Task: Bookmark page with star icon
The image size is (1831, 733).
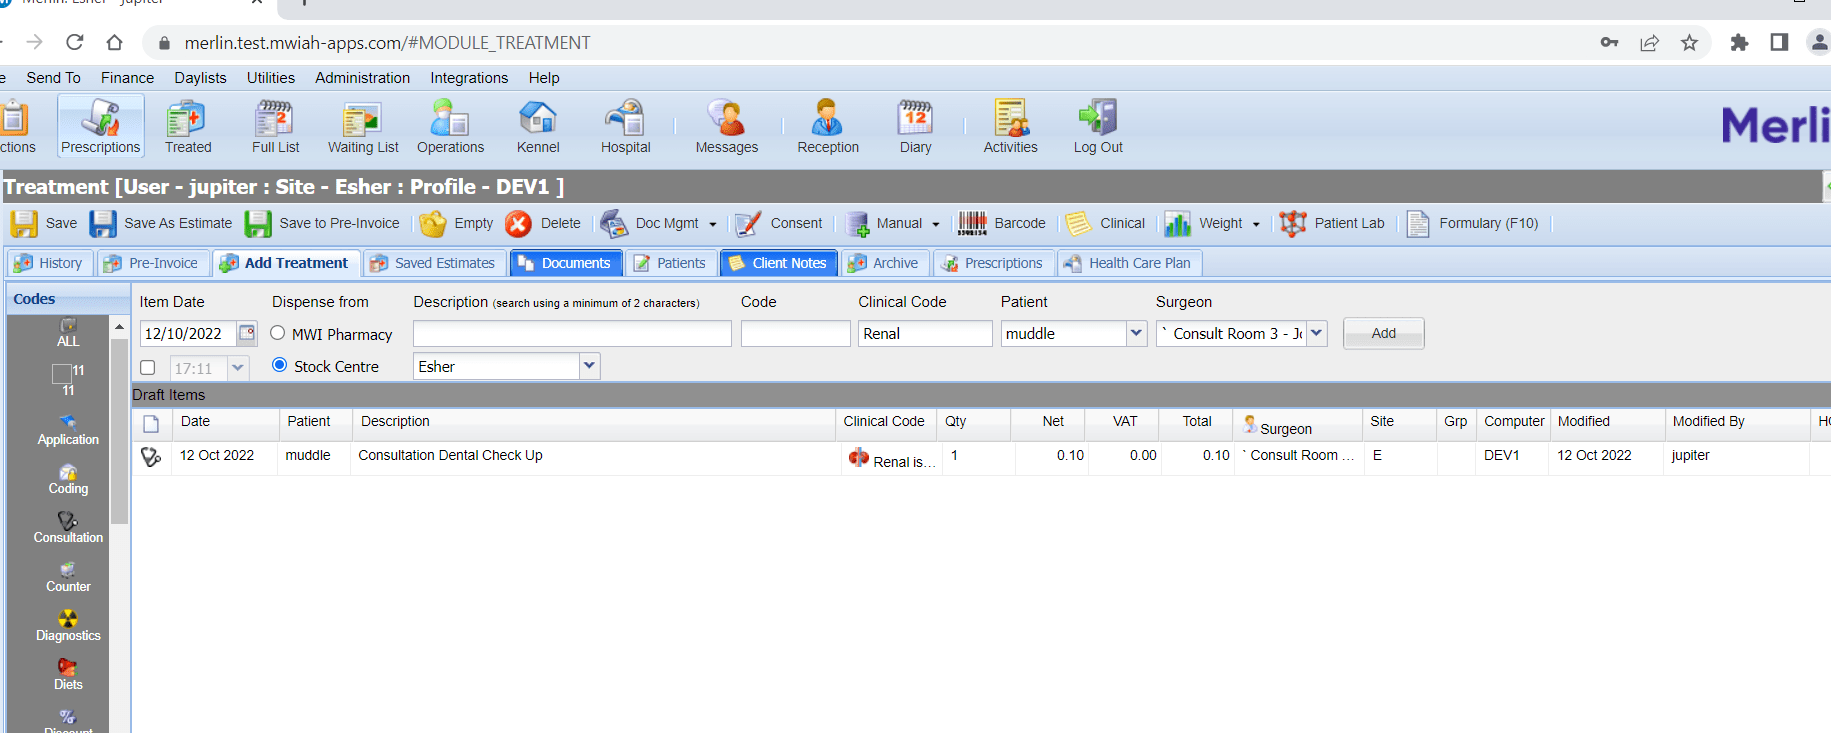Action: tap(1689, 42)
